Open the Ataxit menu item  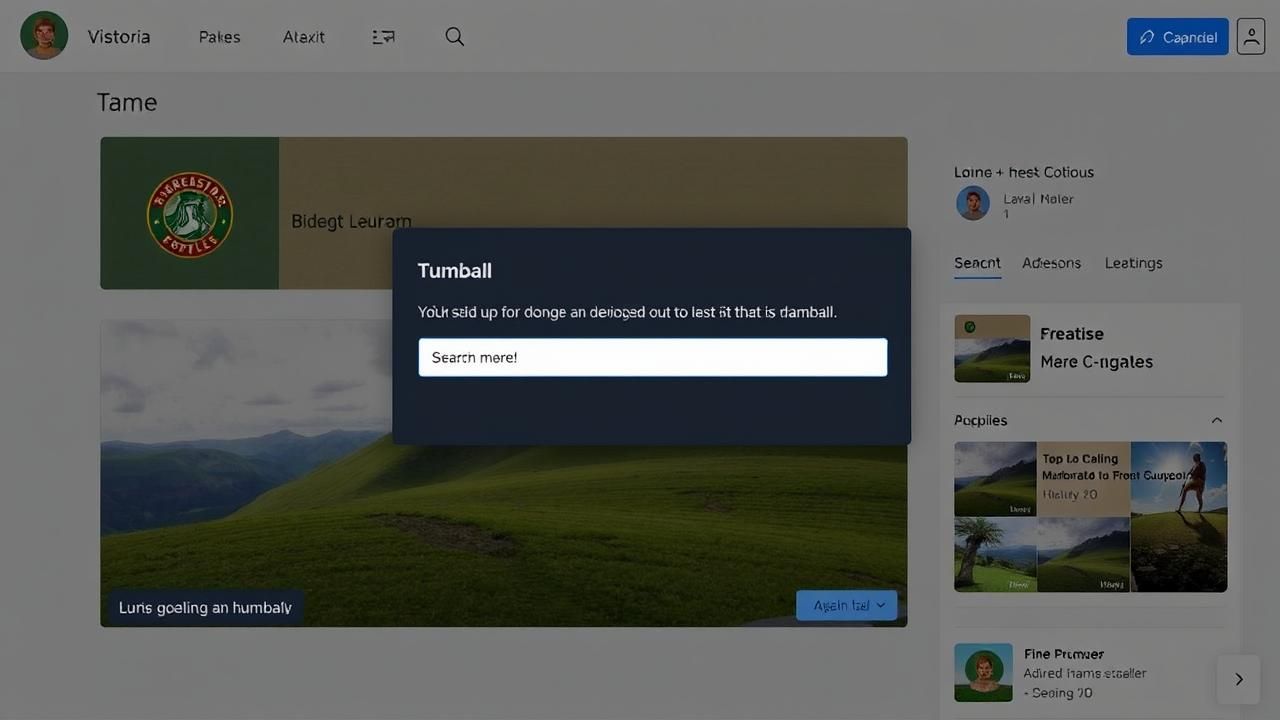pyautogui.click(x=303, y=37)
